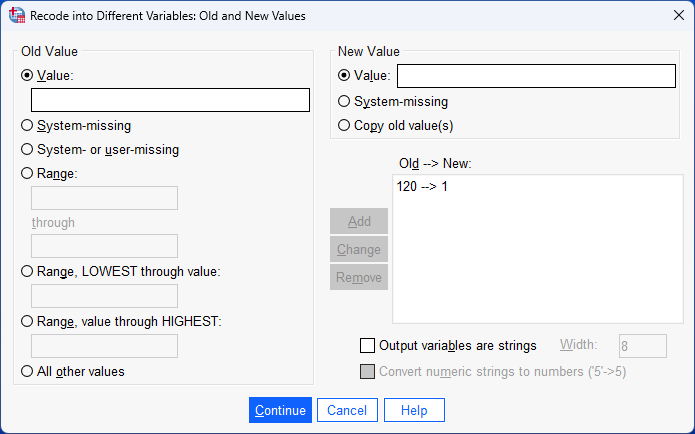Viewport: 695px width, 434px height.
Task: Select New Value 'Value' radio button
Action: (345, 76)
